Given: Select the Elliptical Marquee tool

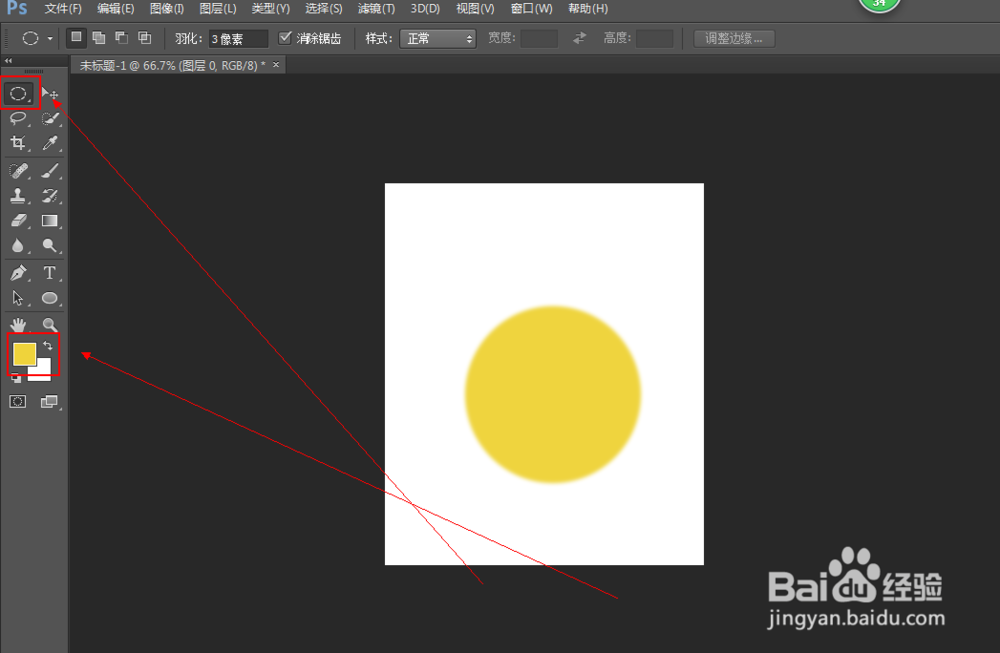Looking at the screenshot, I should tap(18, 94).
